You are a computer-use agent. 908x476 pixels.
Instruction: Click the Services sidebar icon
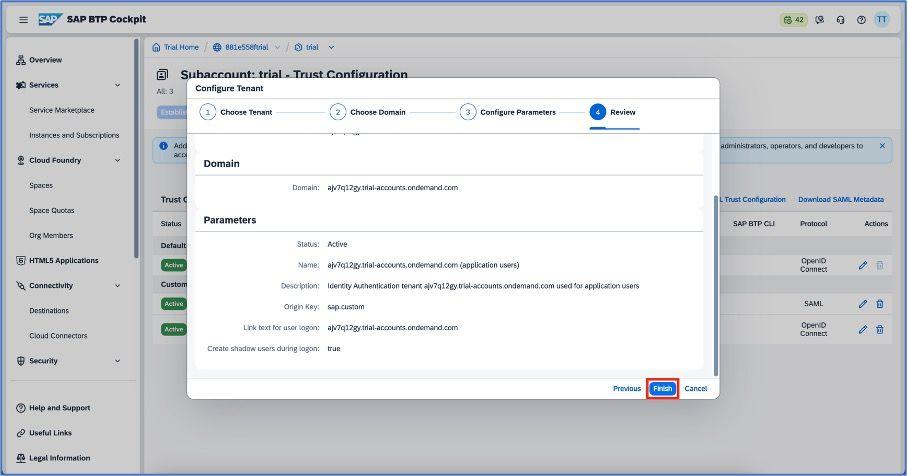[x=21, y=85]
